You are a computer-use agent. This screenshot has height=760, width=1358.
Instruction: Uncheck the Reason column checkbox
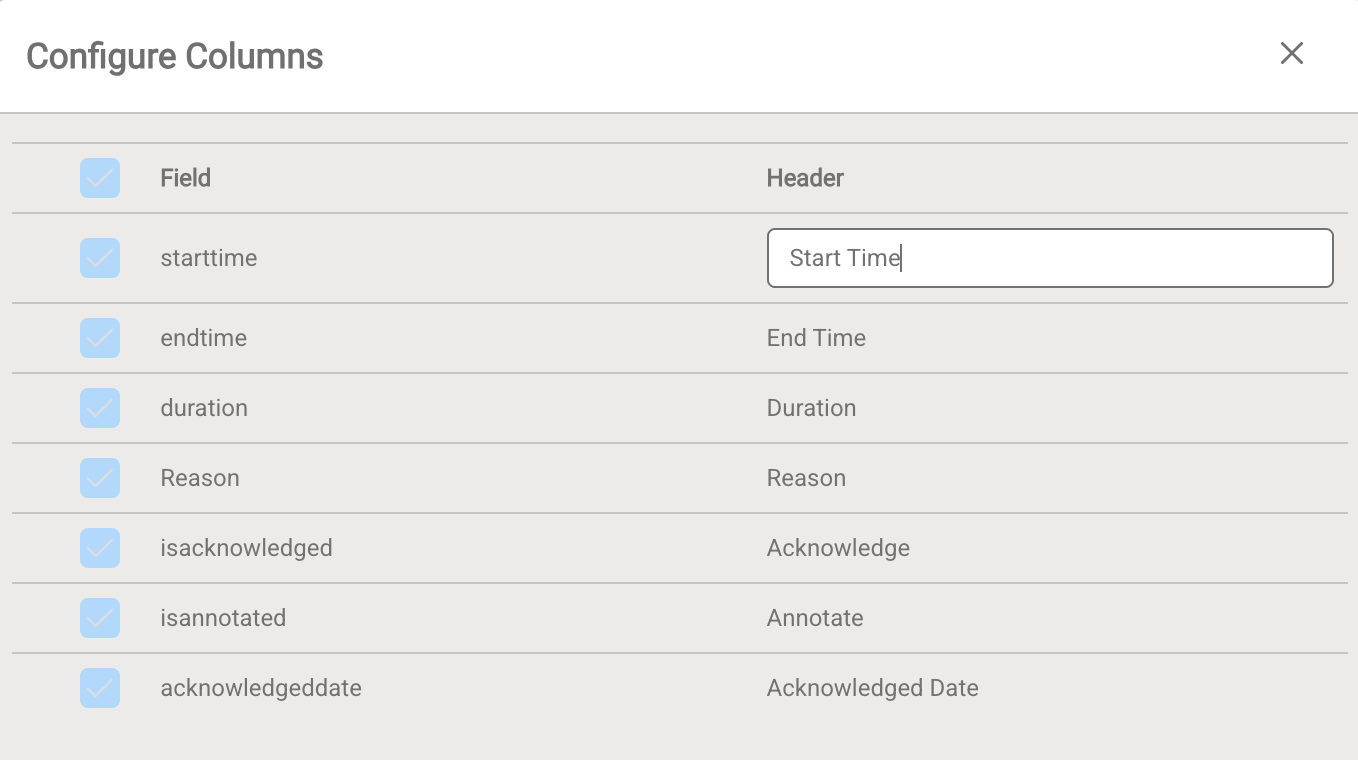click(99, 477)
